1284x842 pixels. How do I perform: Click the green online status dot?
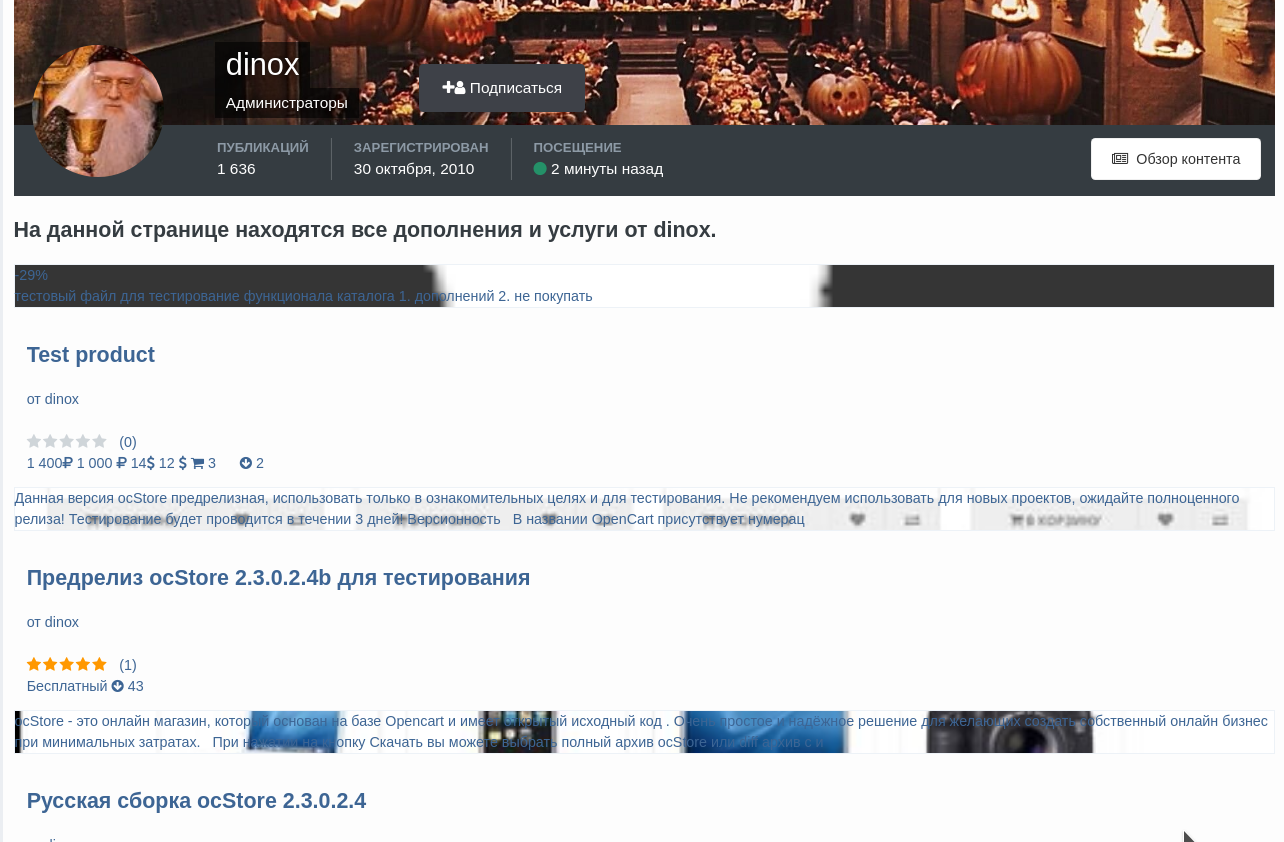[x=540, y=169]
